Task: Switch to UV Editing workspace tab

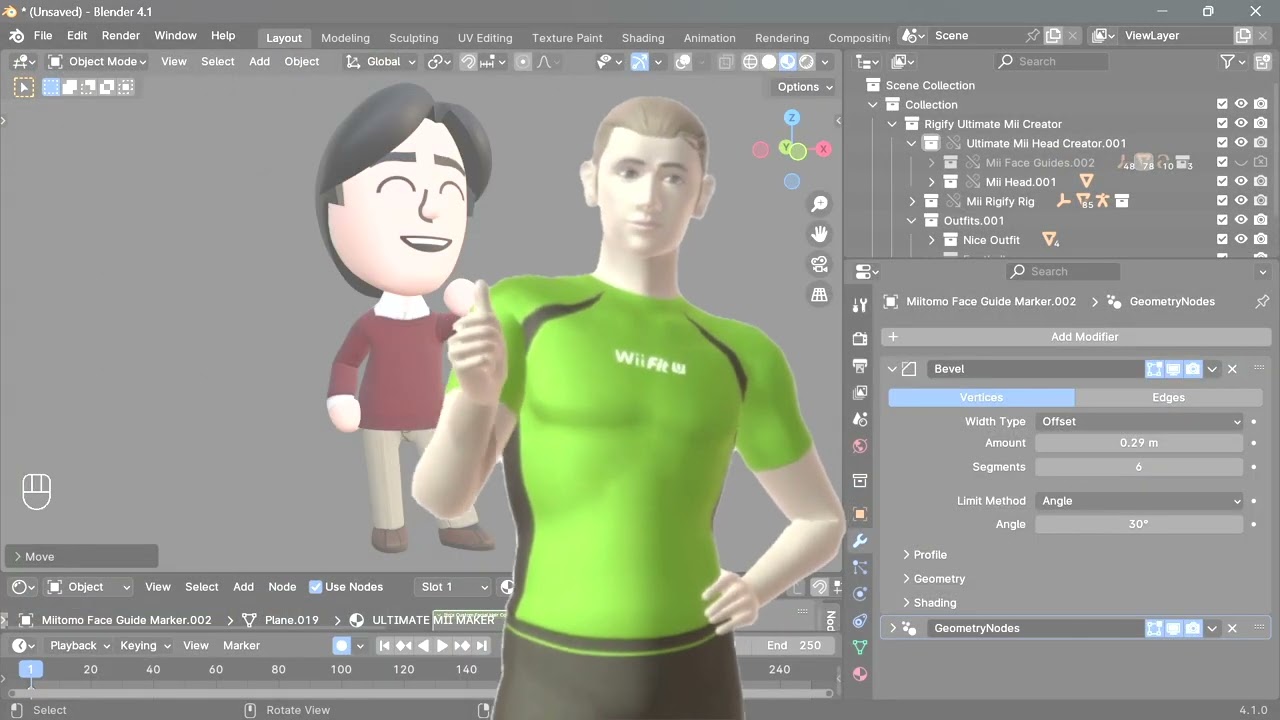Action: 485,38
